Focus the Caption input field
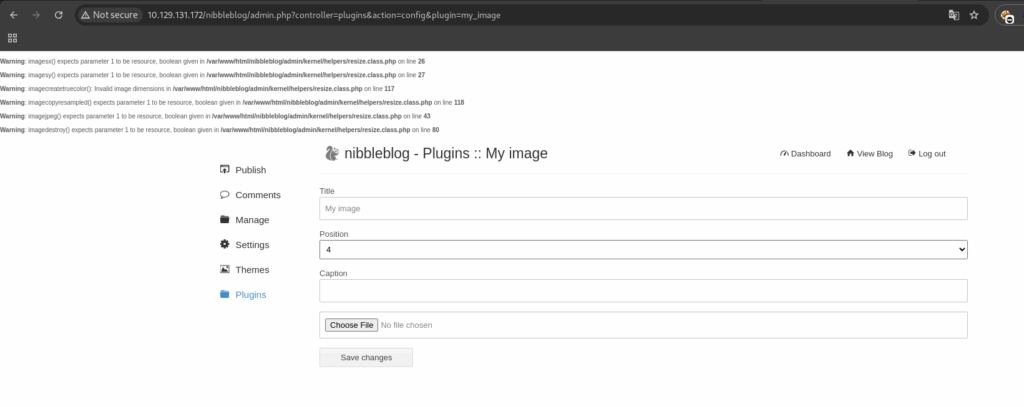Image resolution: width=1024 pixels, height=407 pixels. [x=643, y=291]
